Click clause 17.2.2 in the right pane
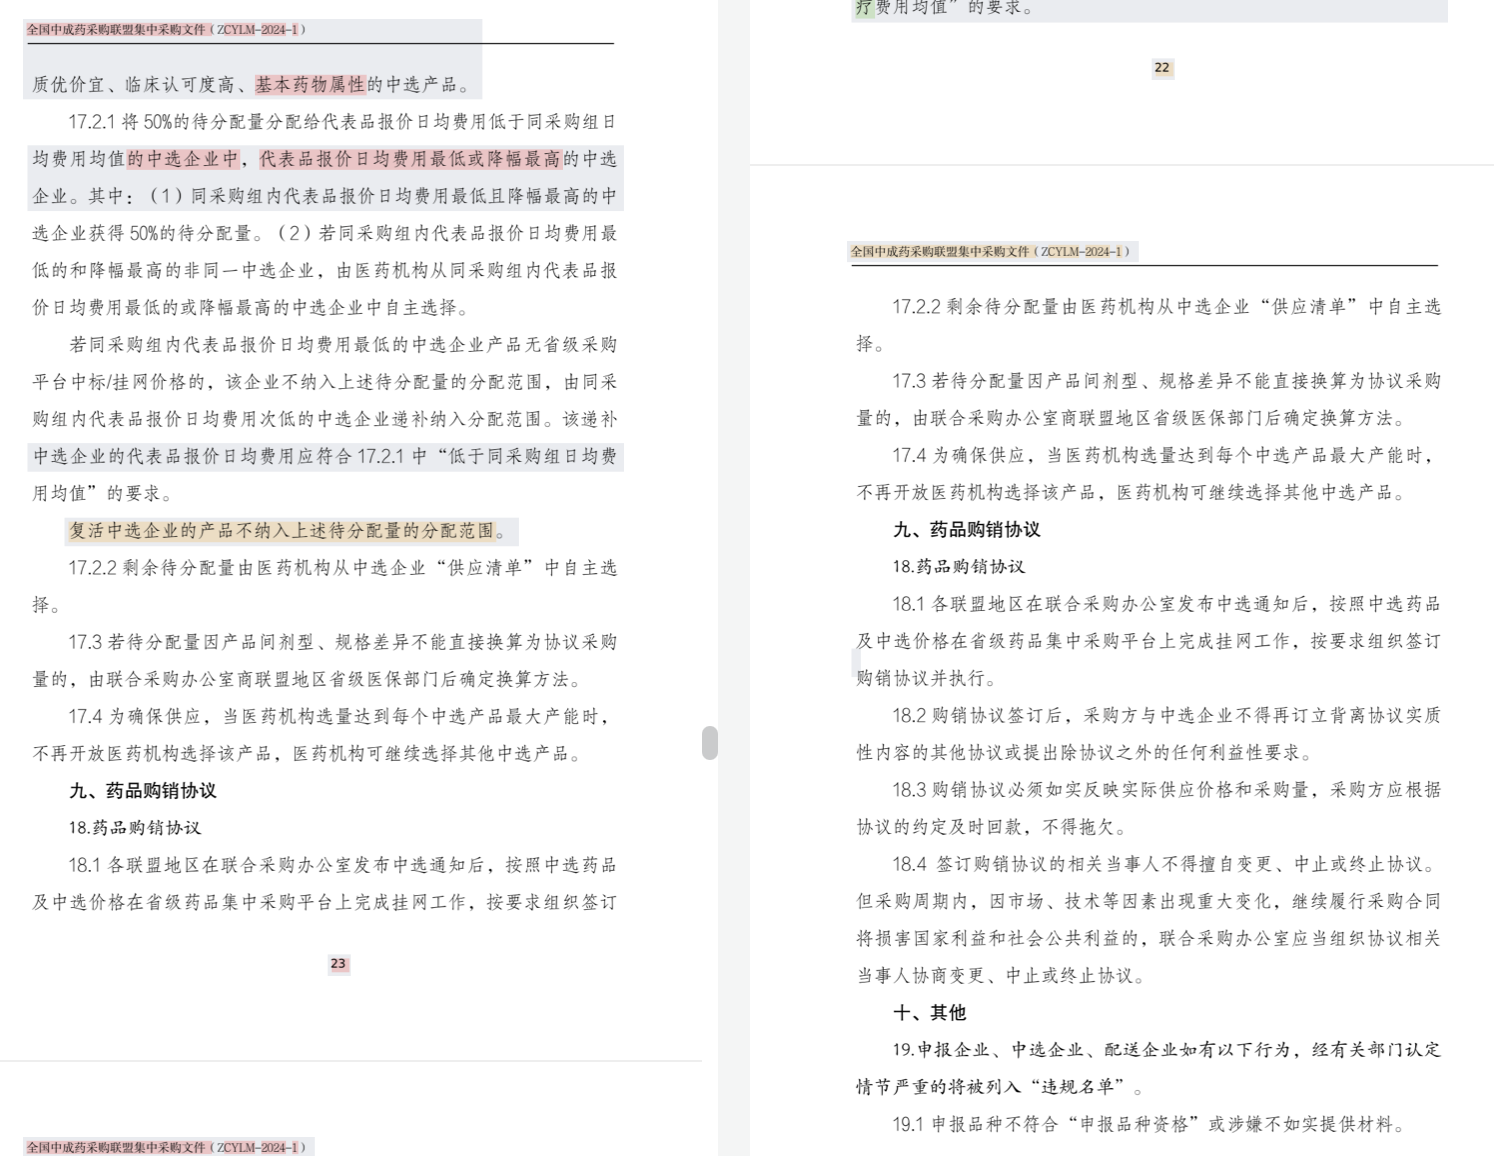 point(1166,307)
